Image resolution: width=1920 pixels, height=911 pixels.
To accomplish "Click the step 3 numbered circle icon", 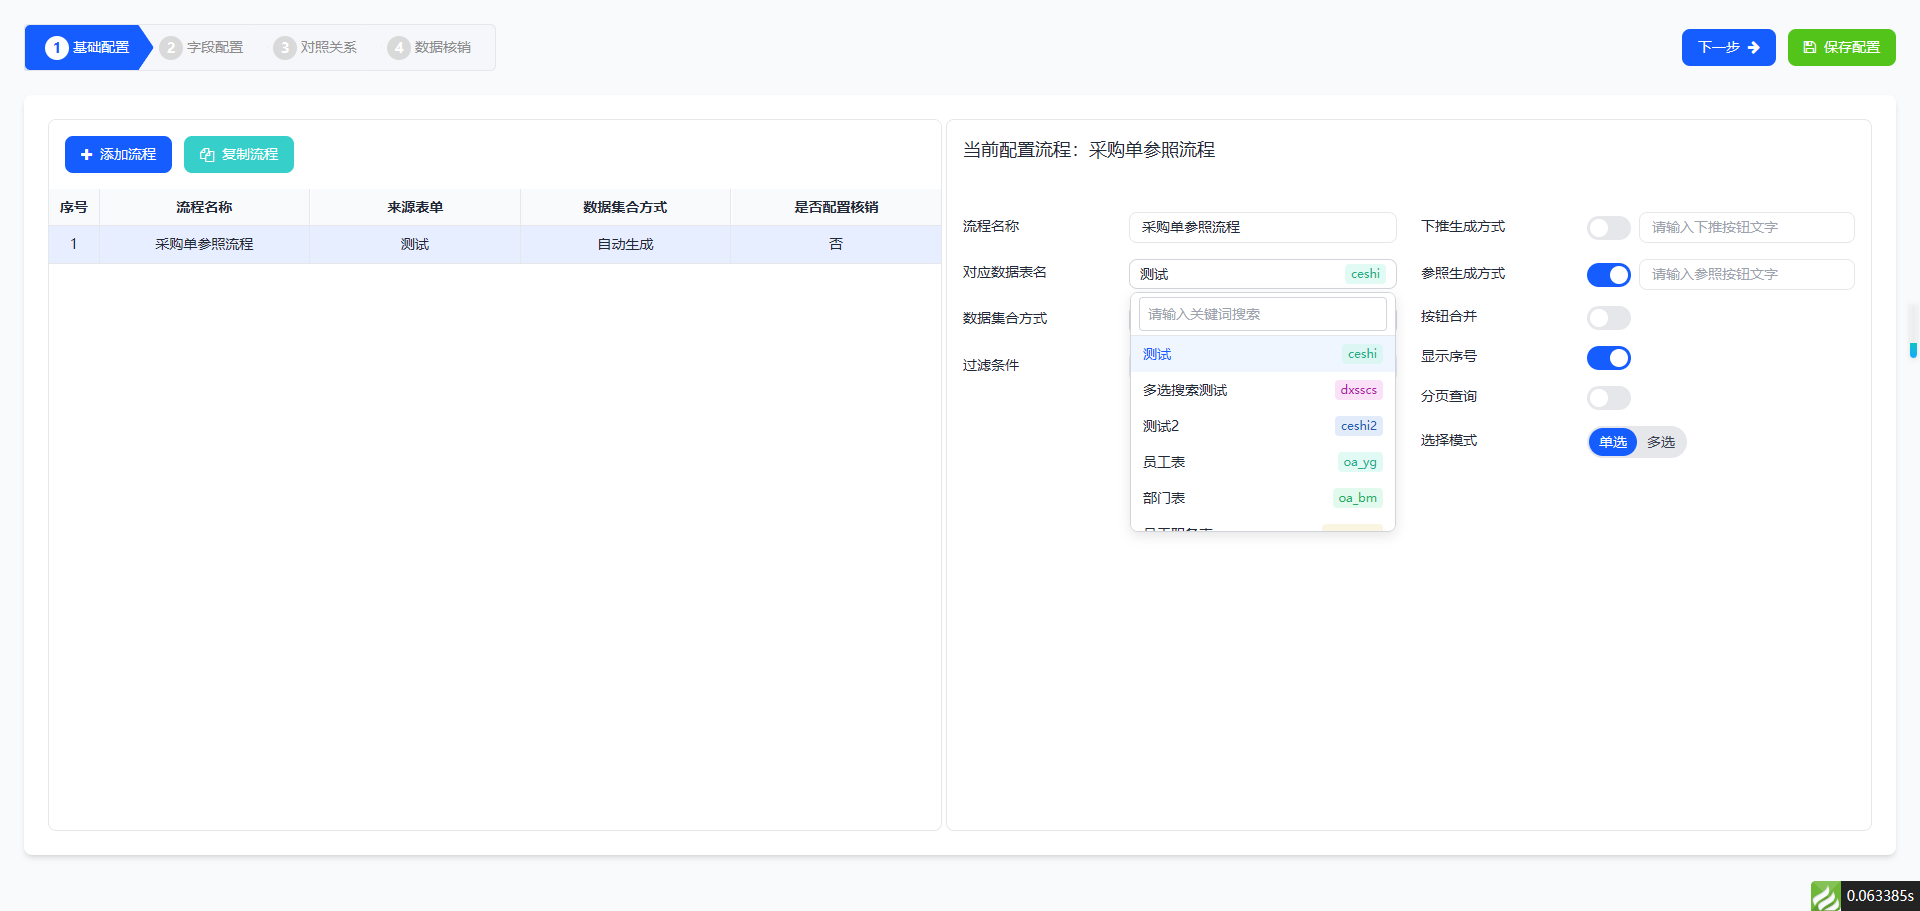I will click(284, 47).
